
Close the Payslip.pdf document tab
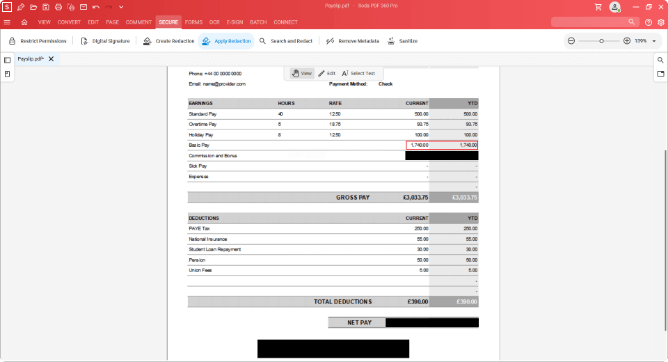51,59
